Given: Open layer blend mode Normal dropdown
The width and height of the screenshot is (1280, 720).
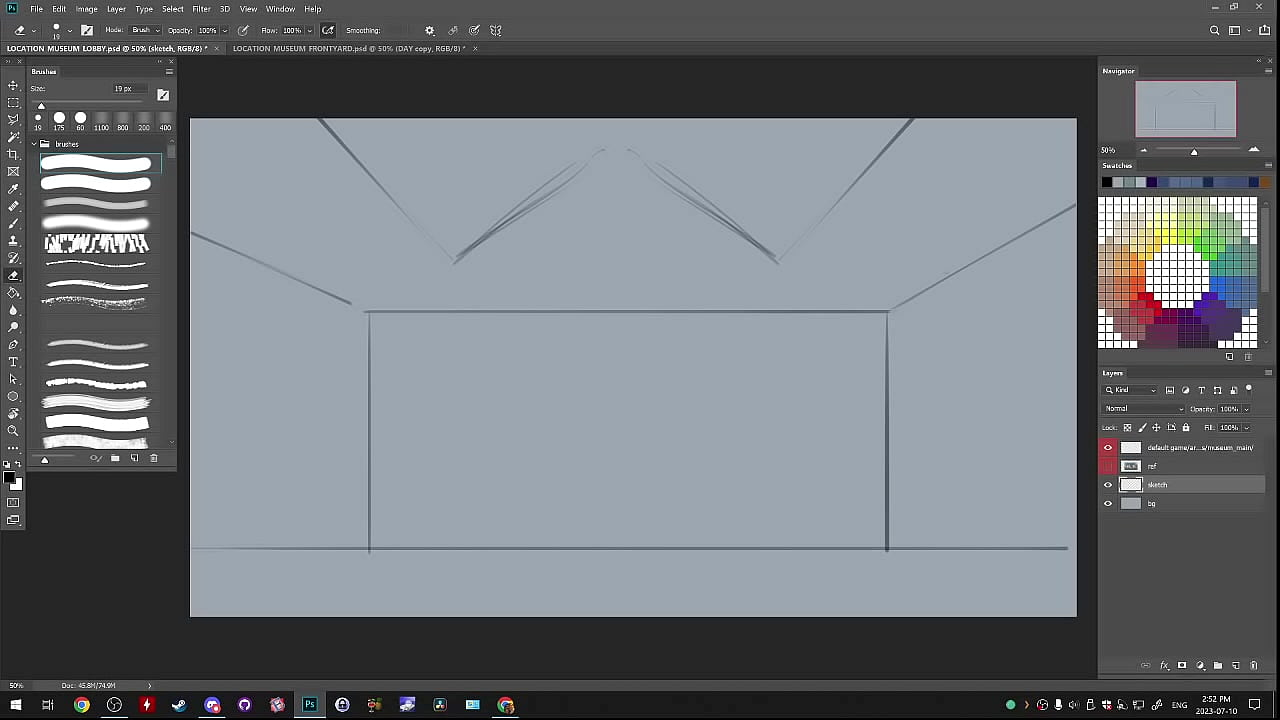Looking at the screenshot, I should [1144, 409].
